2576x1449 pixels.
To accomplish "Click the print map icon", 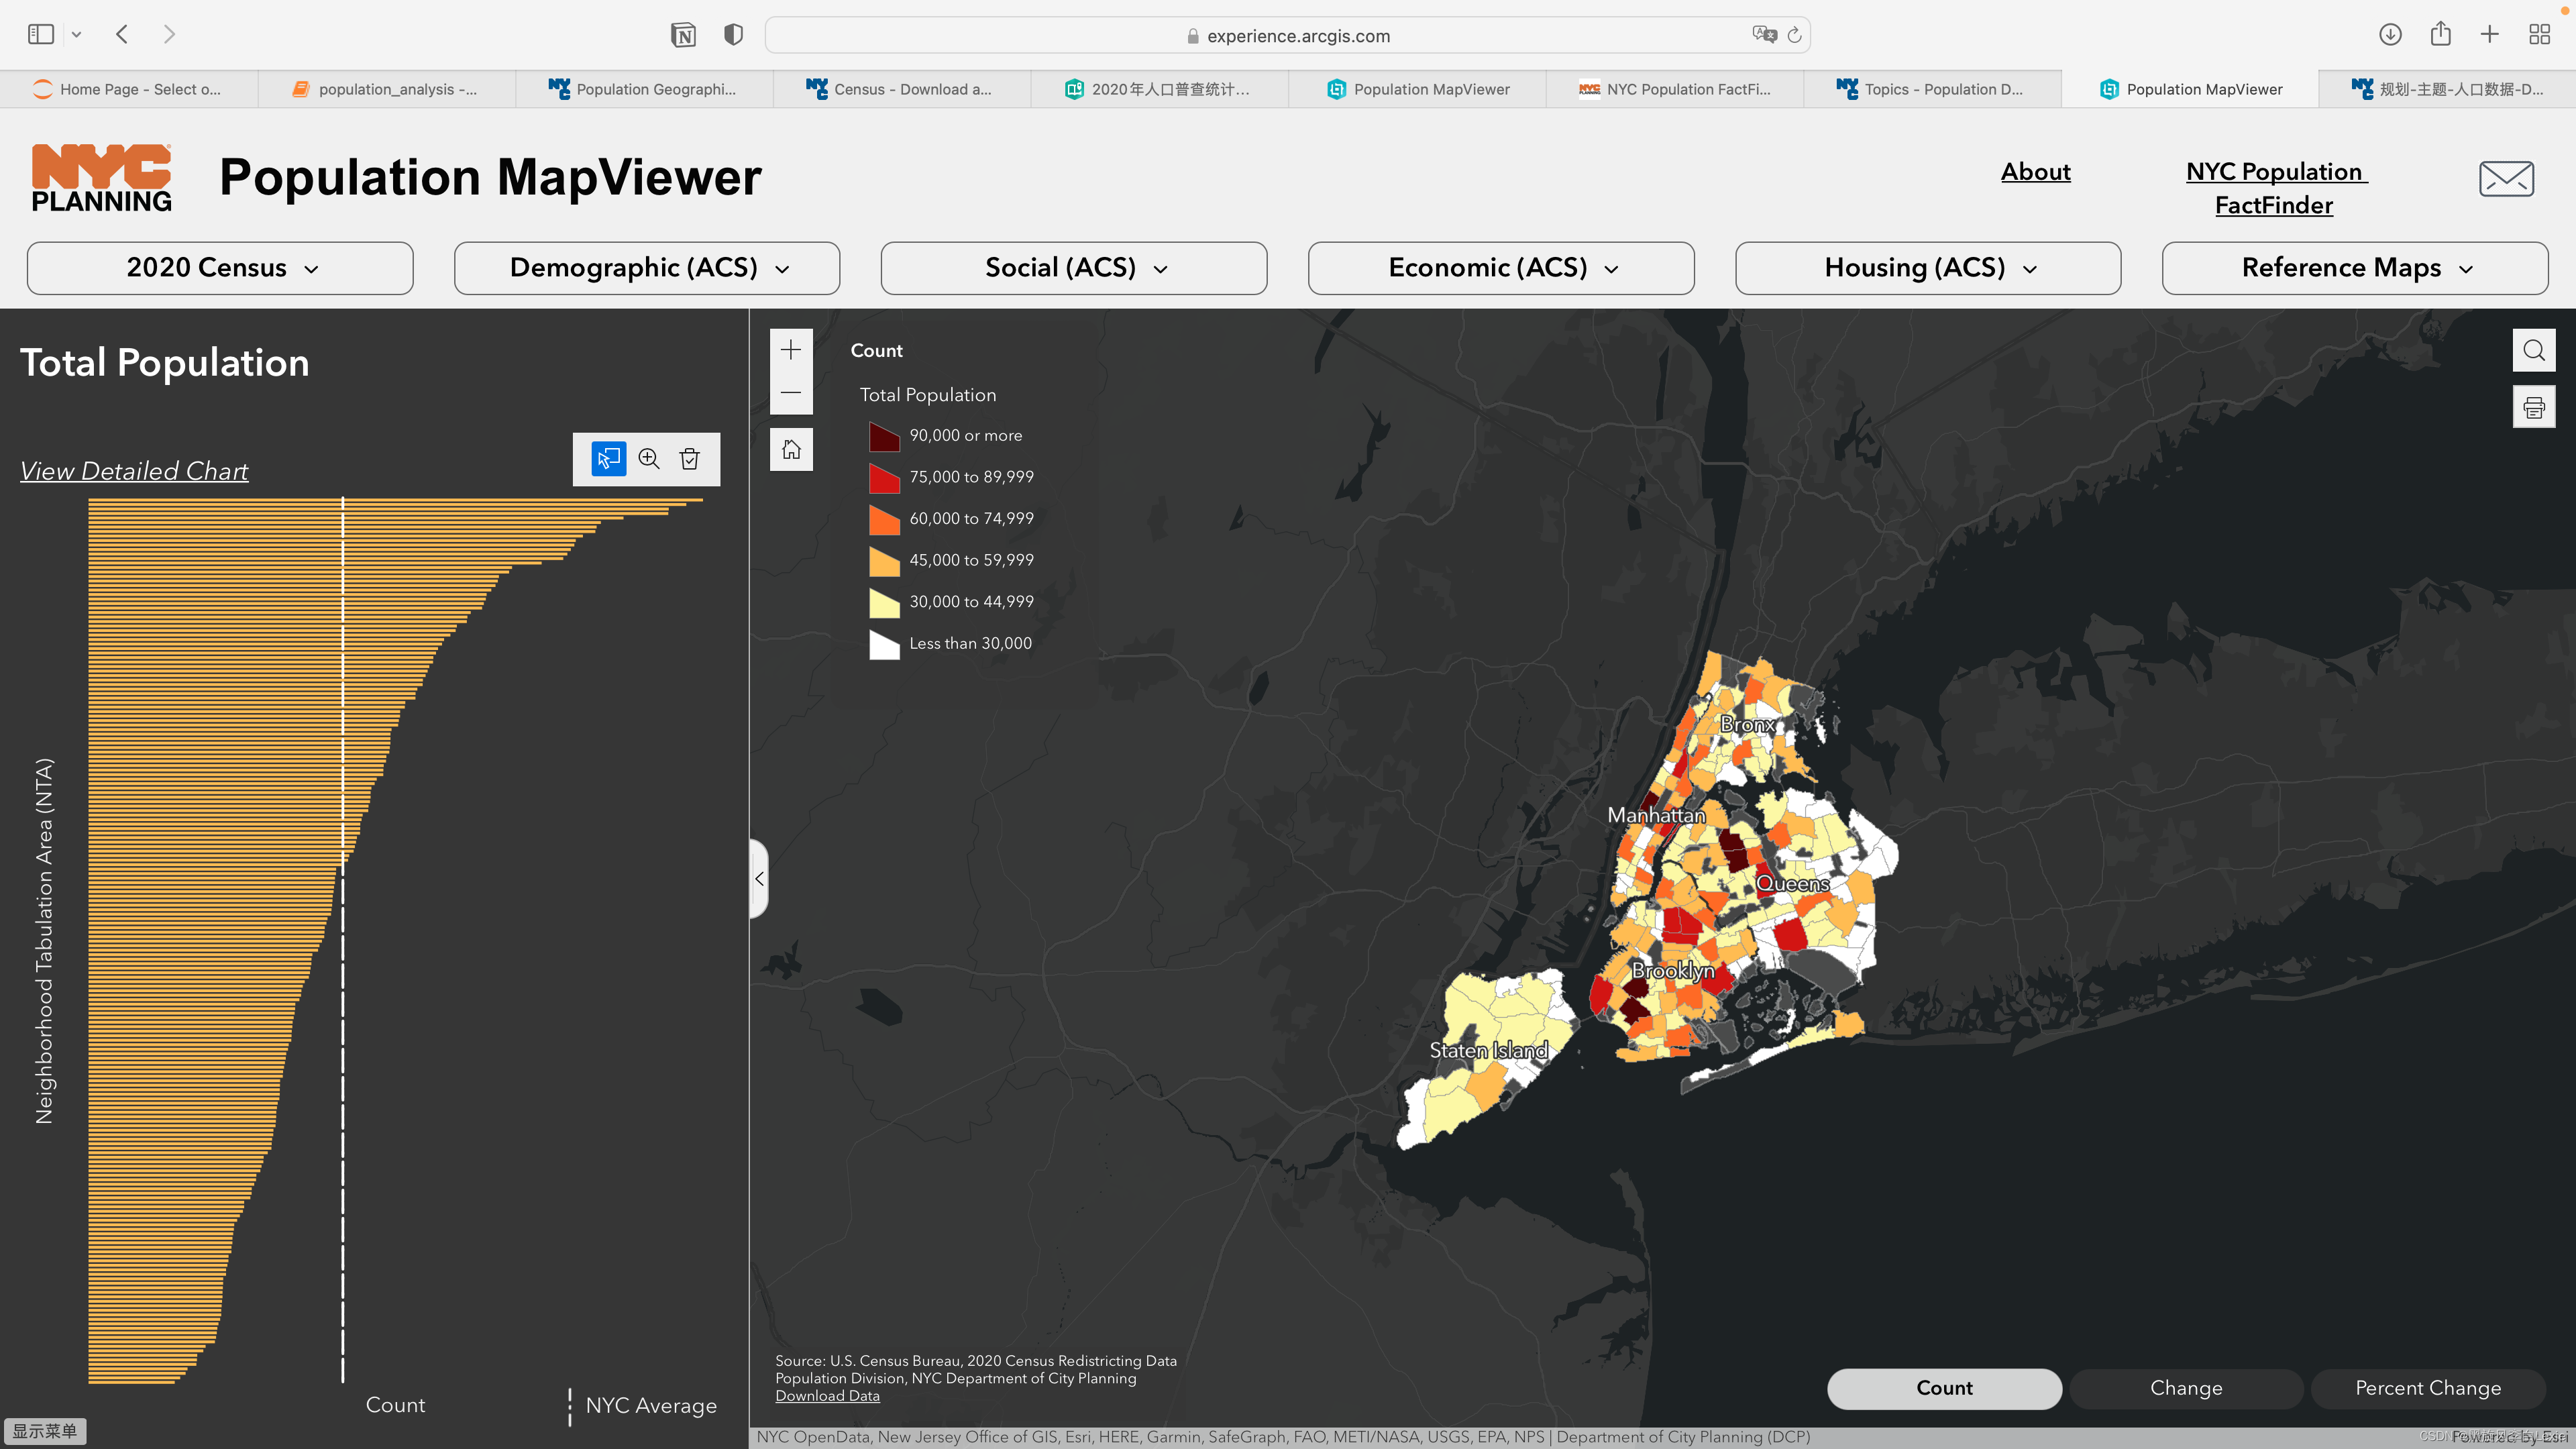I will point(2533,407).
